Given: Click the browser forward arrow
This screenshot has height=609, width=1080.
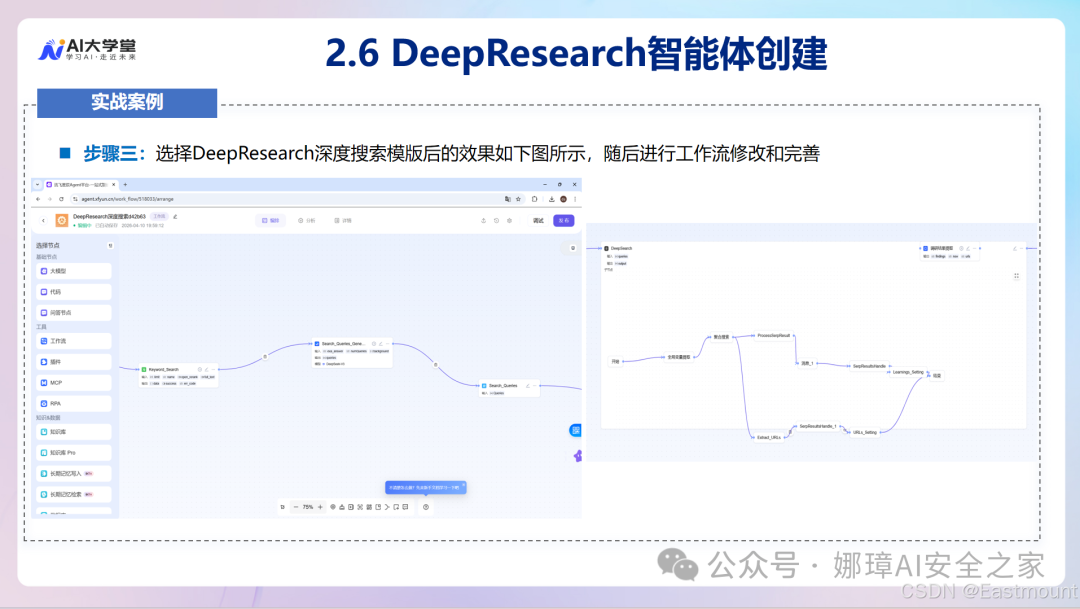Looking at the screenshot, I should coord(50,199).
